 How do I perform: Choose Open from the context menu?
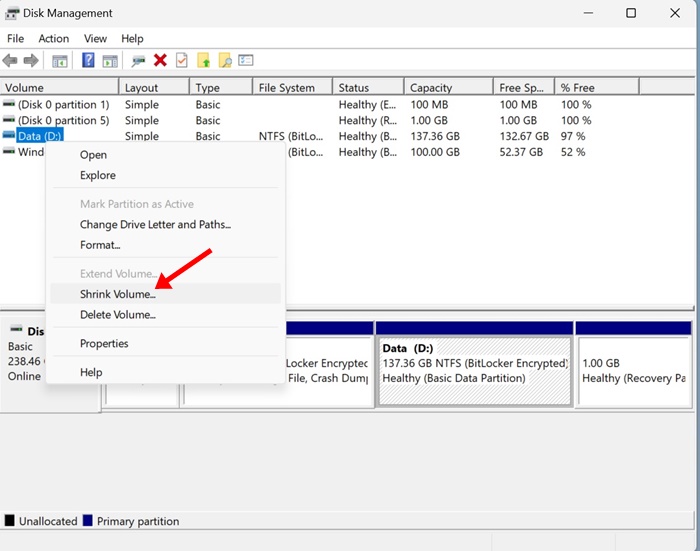point(166,155)
